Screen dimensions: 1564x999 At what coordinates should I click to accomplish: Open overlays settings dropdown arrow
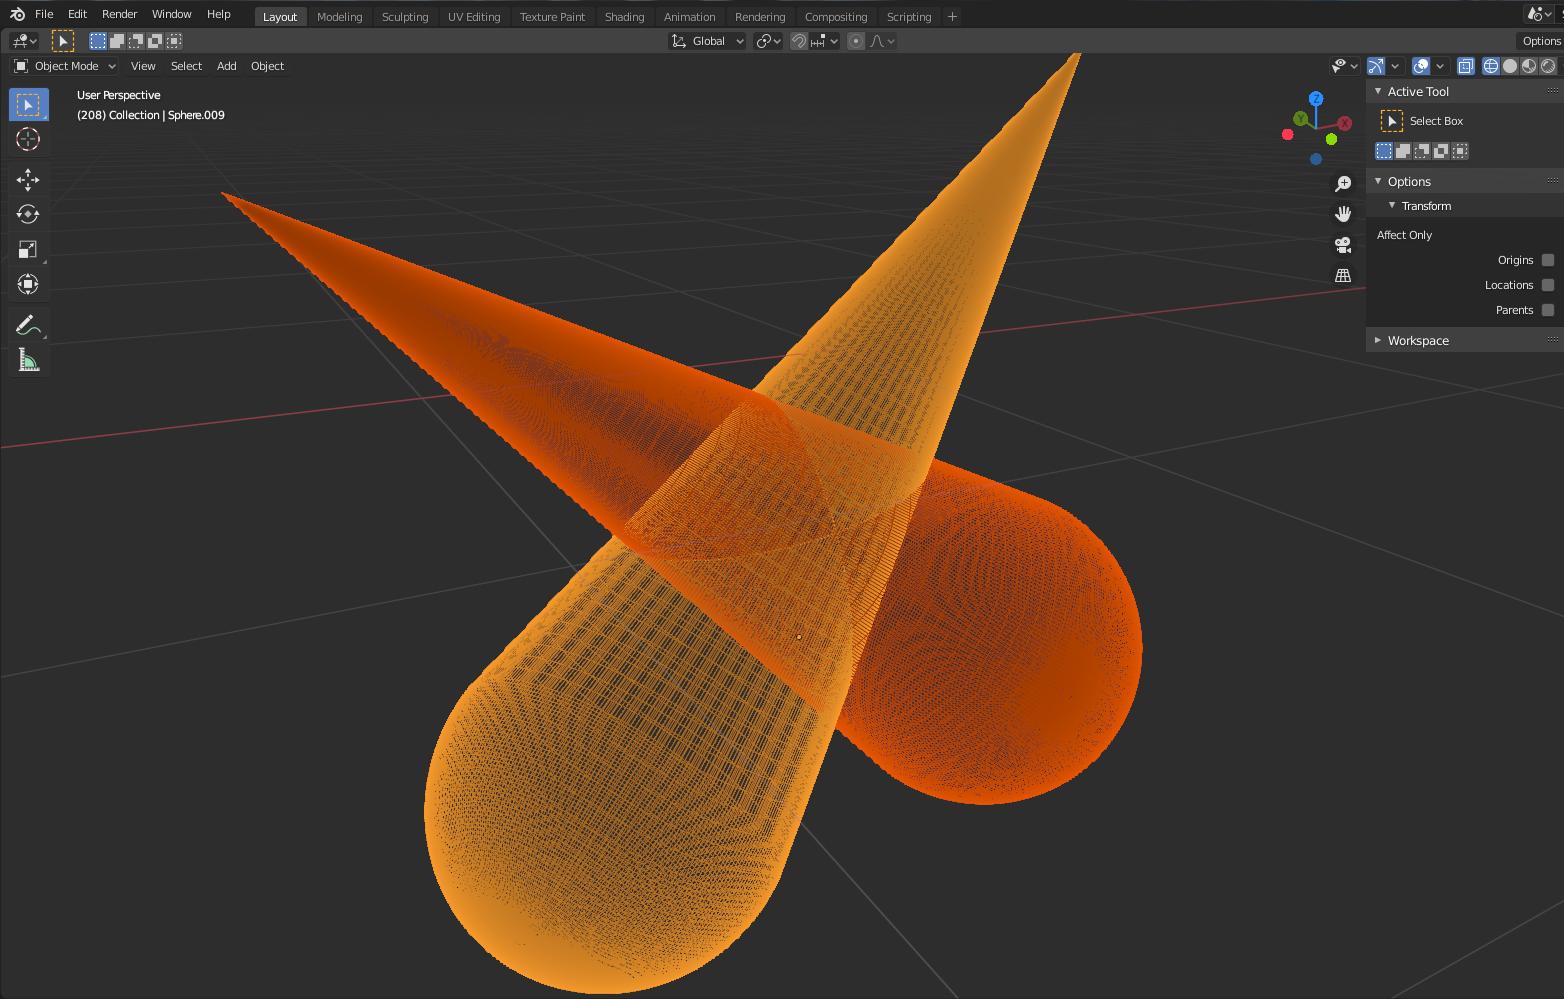click(x=1440, y=66)
